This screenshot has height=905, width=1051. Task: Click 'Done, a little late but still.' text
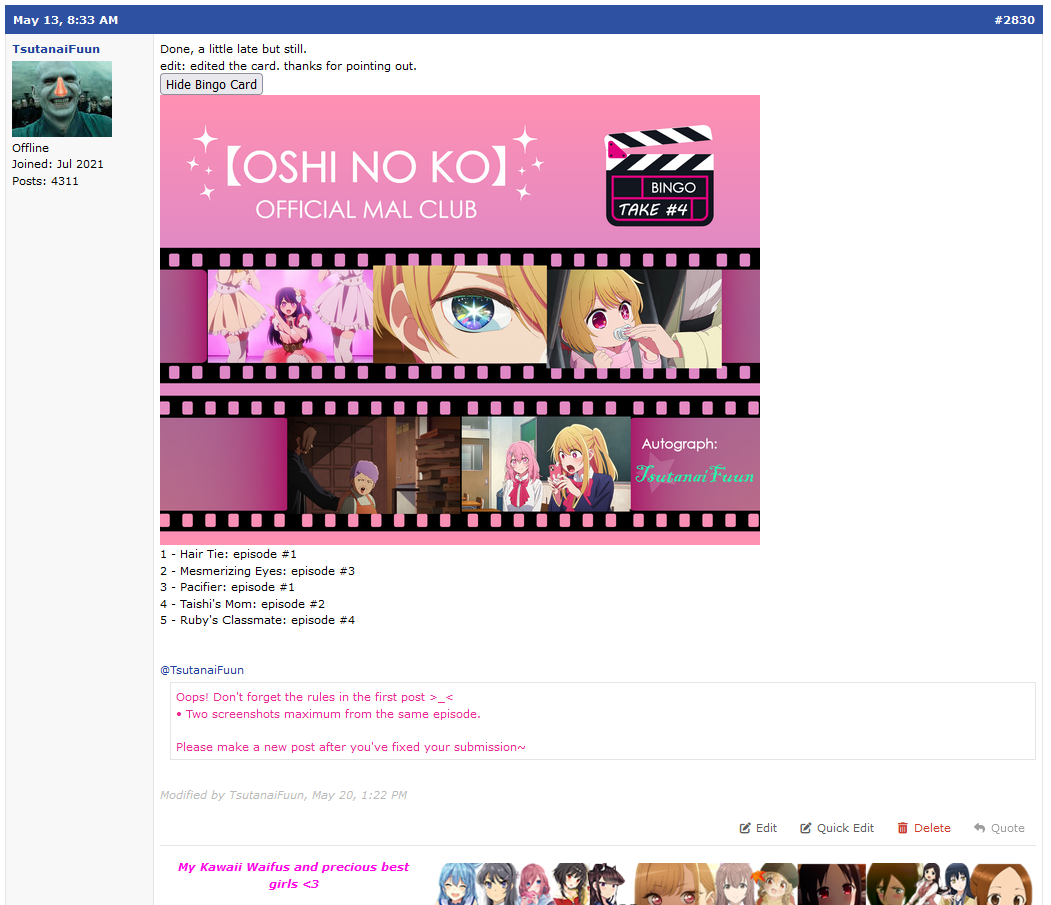click(233, 49)
